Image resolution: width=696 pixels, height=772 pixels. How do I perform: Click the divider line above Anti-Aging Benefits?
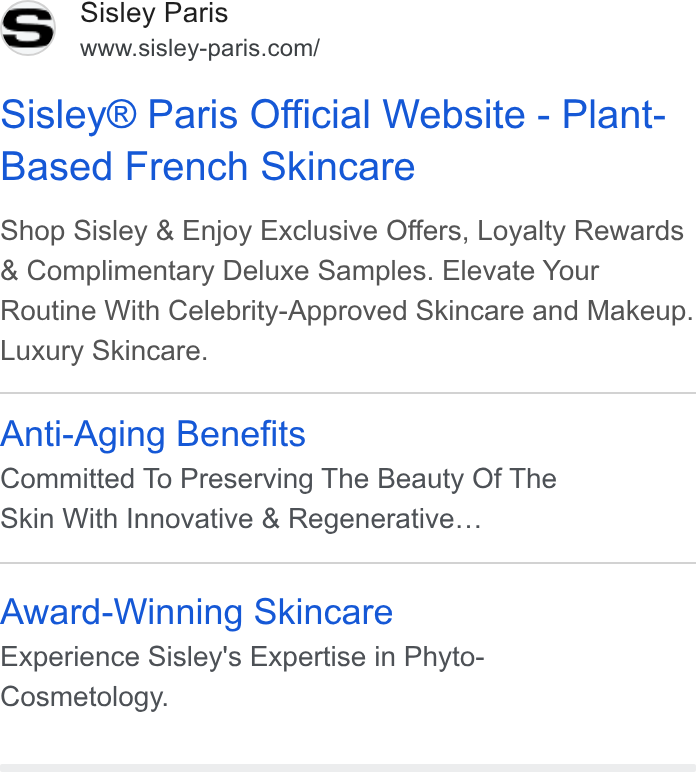click(348, 393)
